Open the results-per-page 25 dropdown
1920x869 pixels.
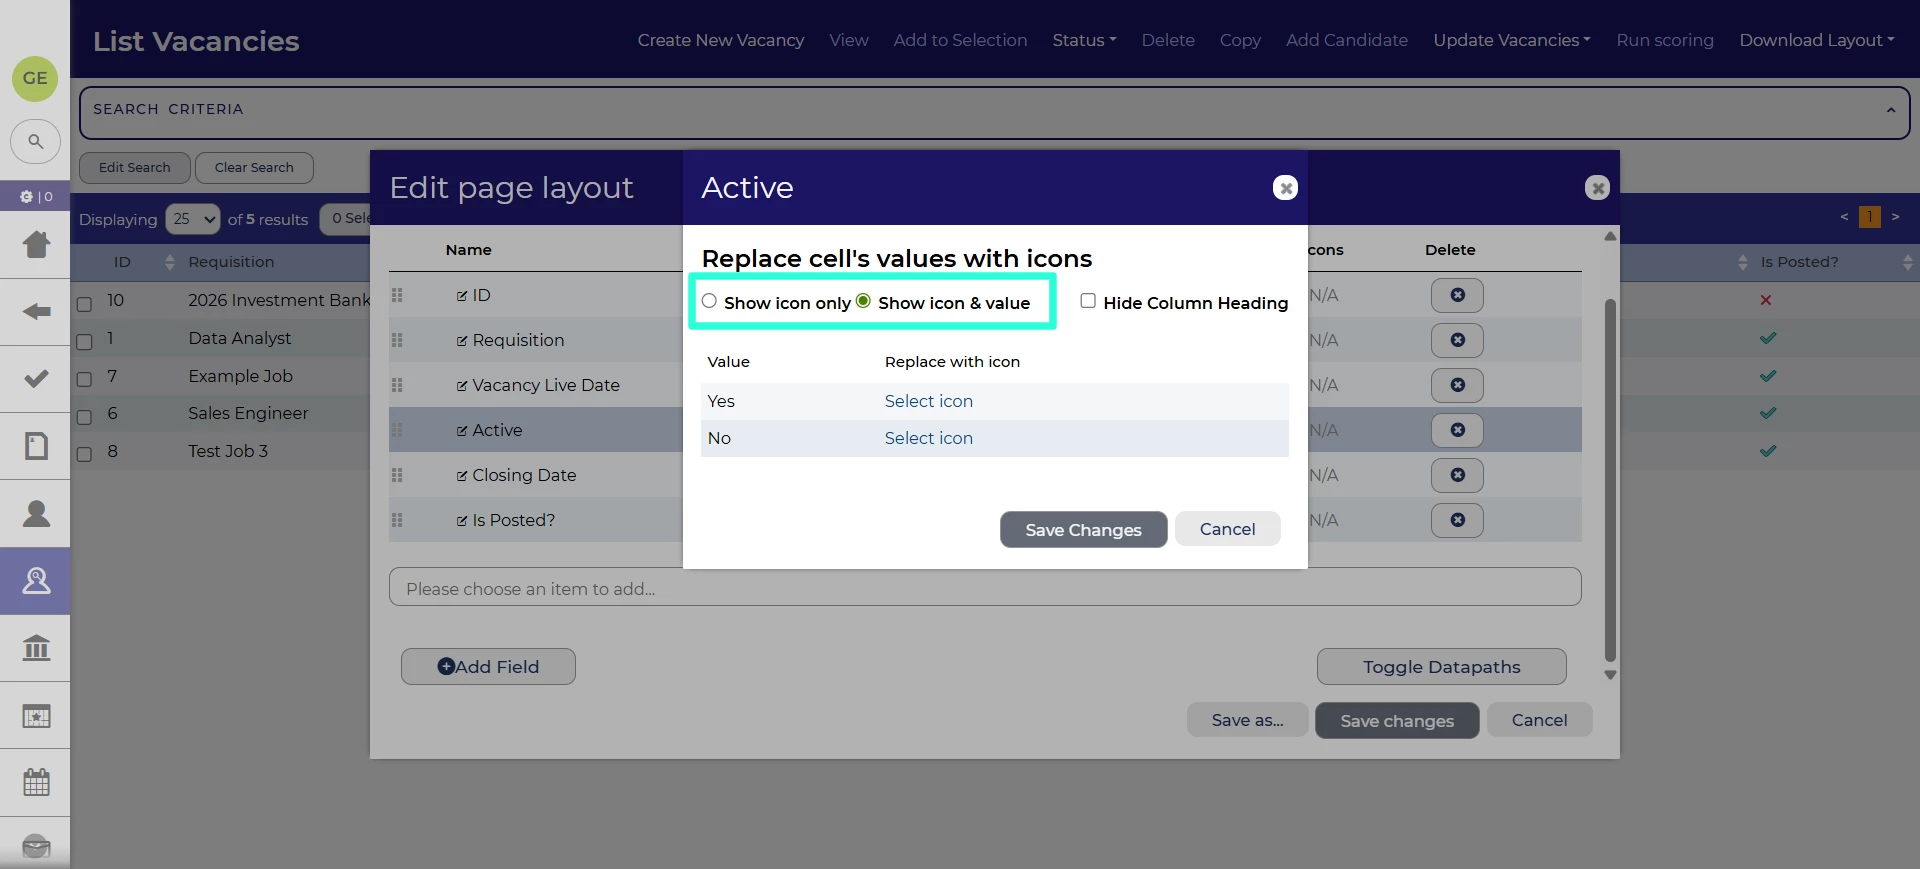tap(193, 219)
